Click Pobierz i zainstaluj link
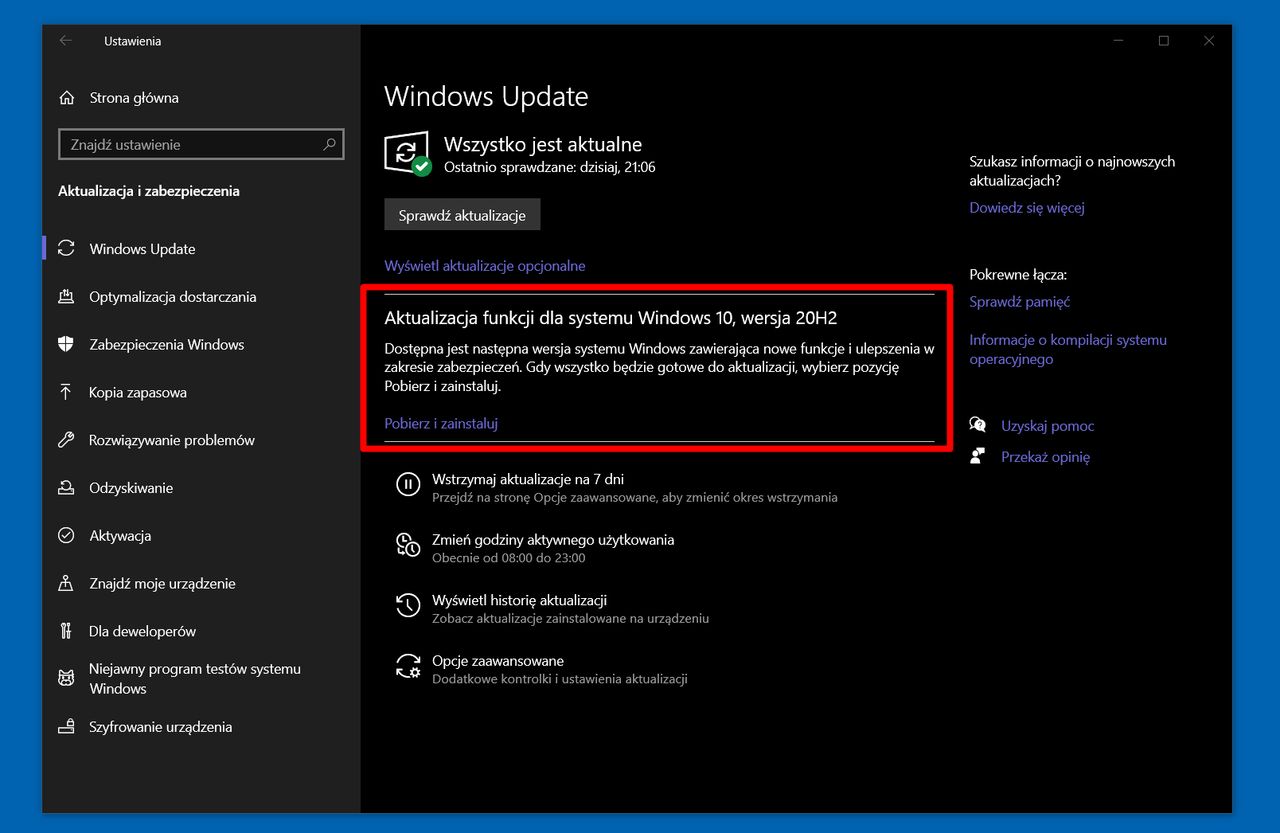The width and height of the screenshot is (1280, 833). (x=441, y=423)
